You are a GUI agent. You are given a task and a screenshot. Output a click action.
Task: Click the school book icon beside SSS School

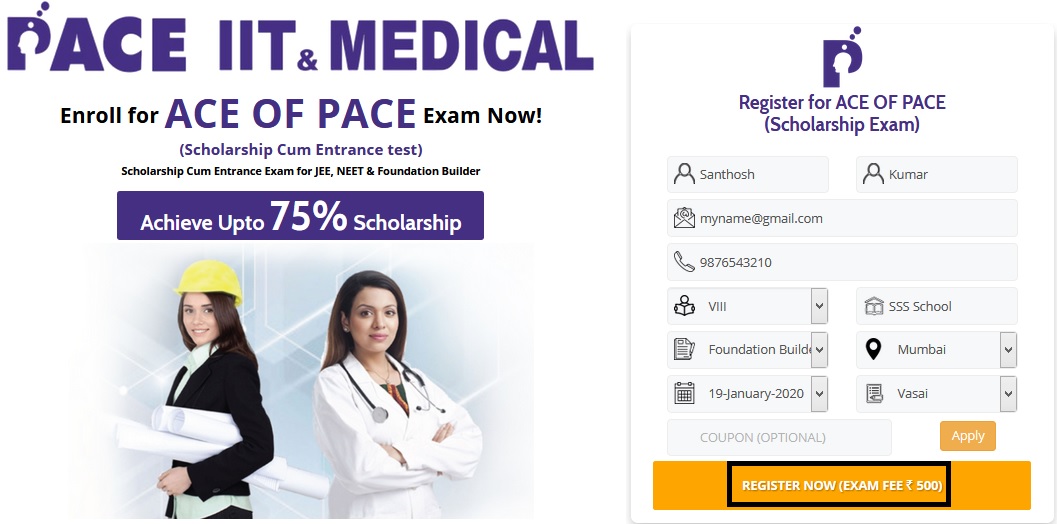[873, 306]
